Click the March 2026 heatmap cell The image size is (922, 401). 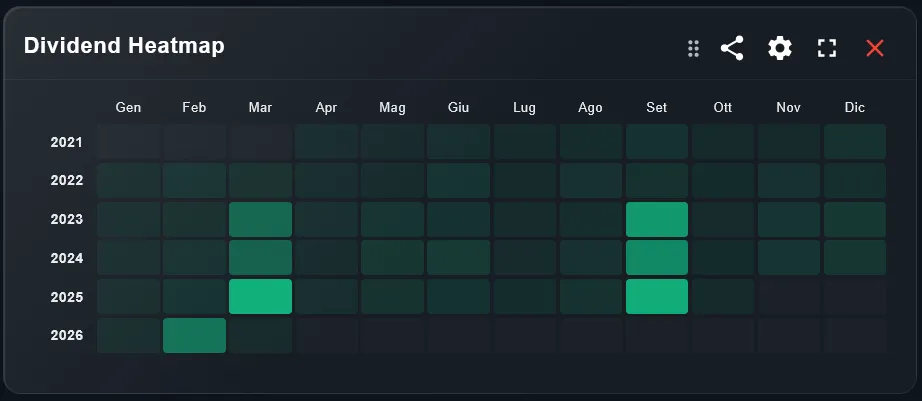tap(260, 335)
